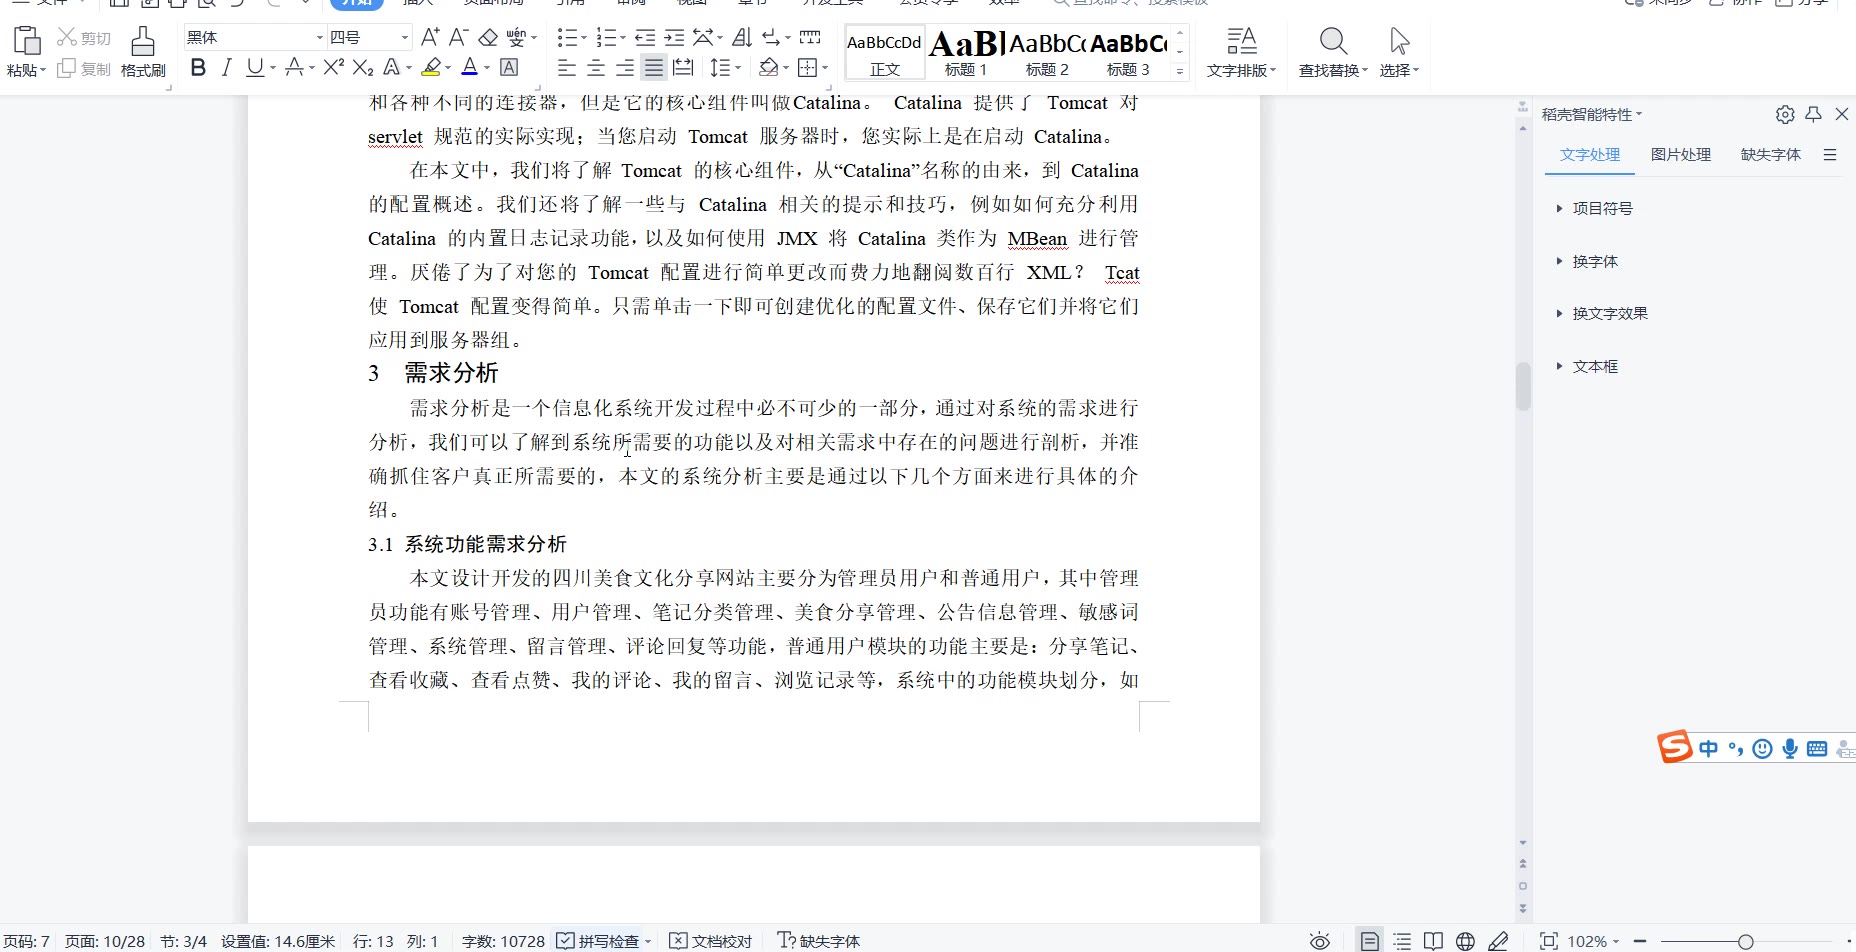Toggle subscript formatting
Image resolution: width=1856 pixels, height=952 pixels.
pos(363,68)
